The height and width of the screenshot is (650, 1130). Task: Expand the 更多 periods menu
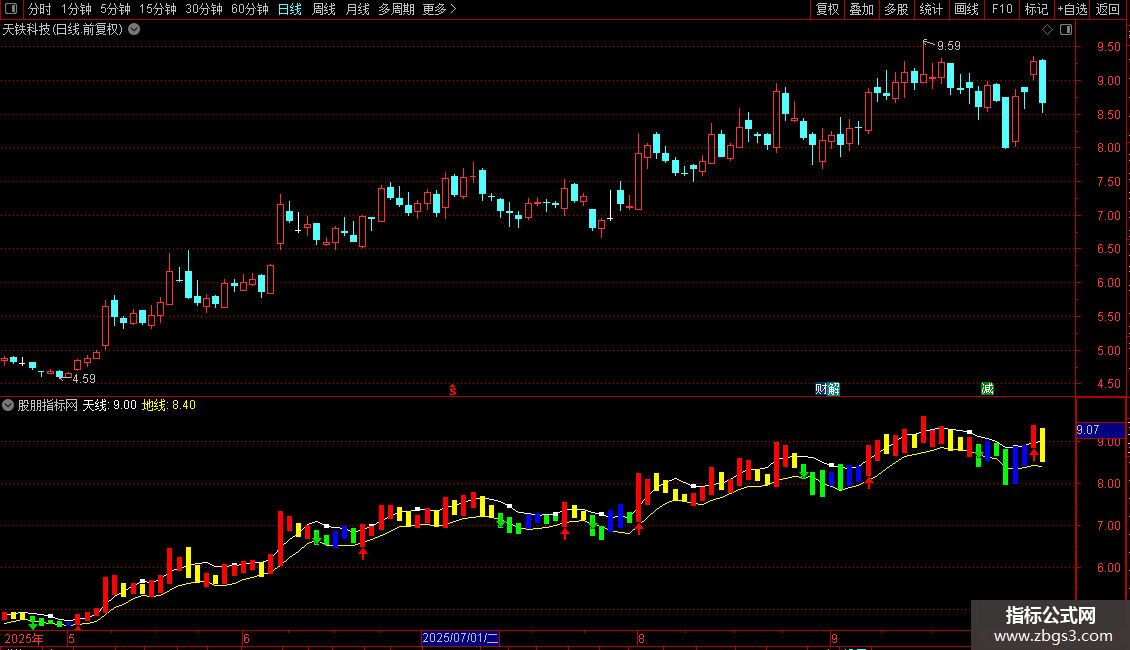click(x=440, y=9)
